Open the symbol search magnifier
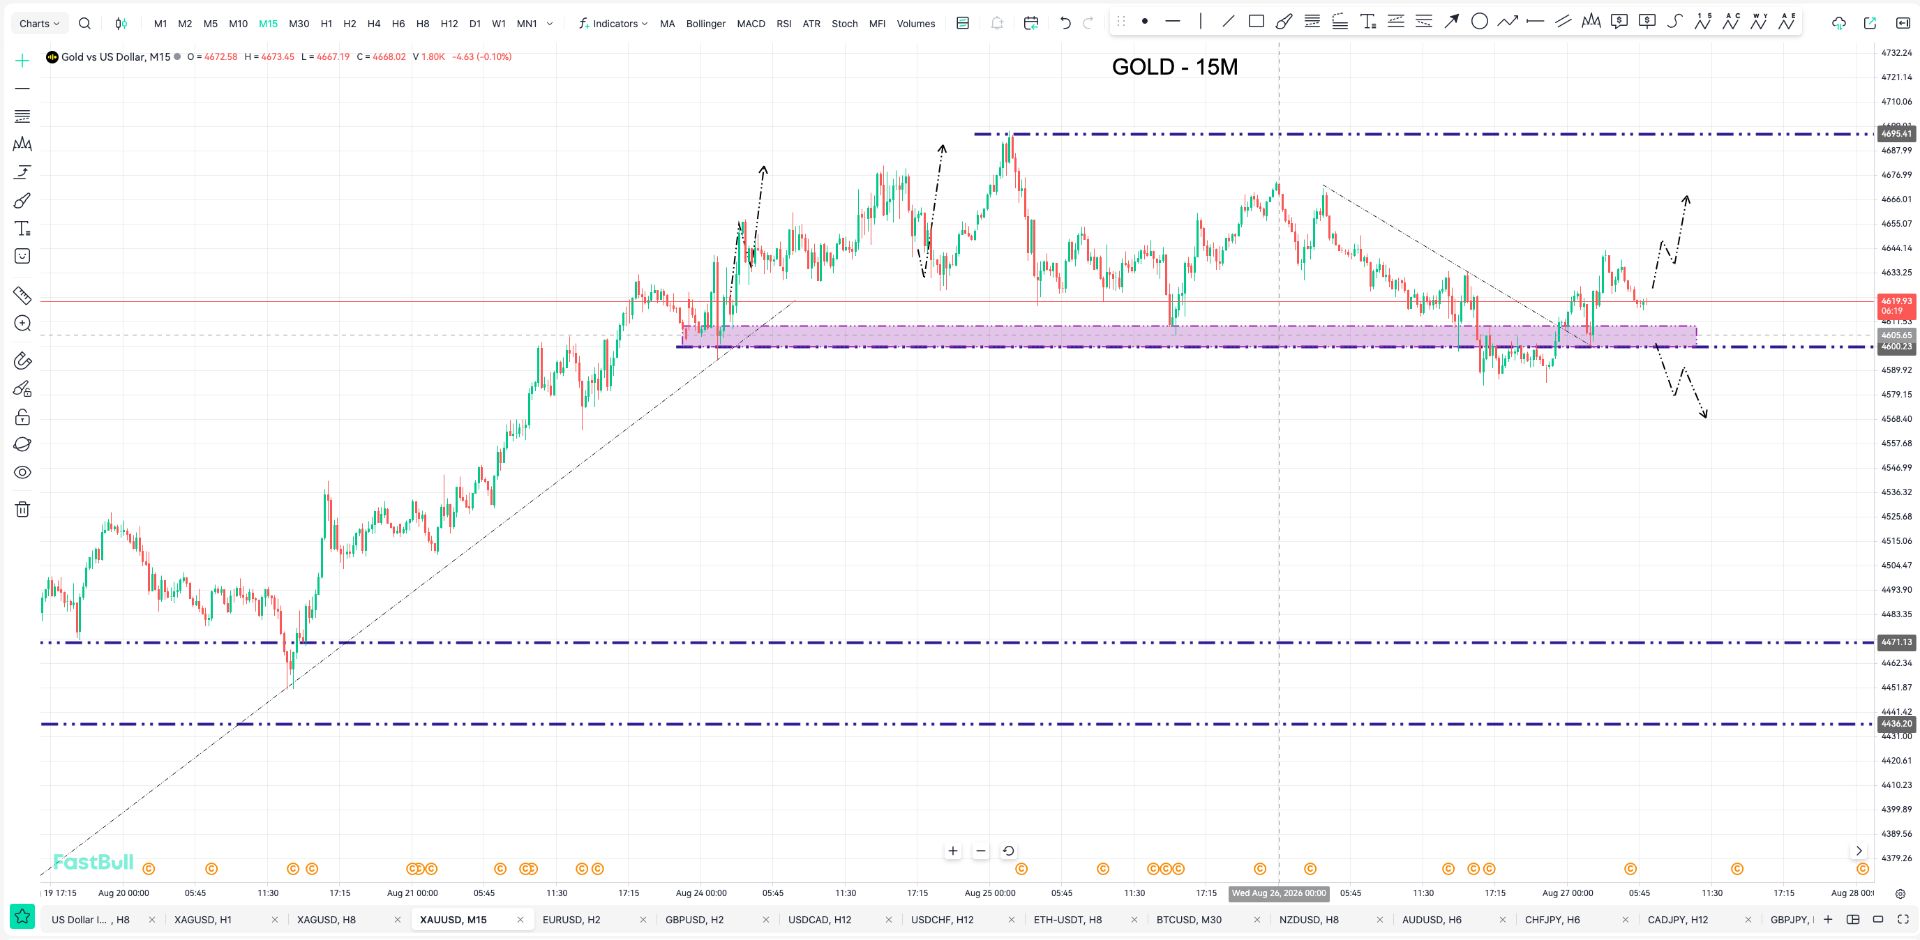This screenshot has height=940, width=1920. click(x=85, y=23)
